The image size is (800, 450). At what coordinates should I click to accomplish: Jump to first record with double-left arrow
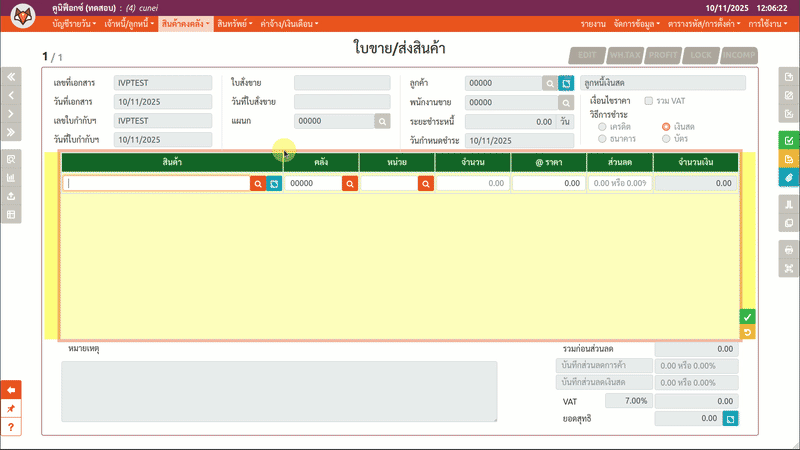click(x=11, y=76)
